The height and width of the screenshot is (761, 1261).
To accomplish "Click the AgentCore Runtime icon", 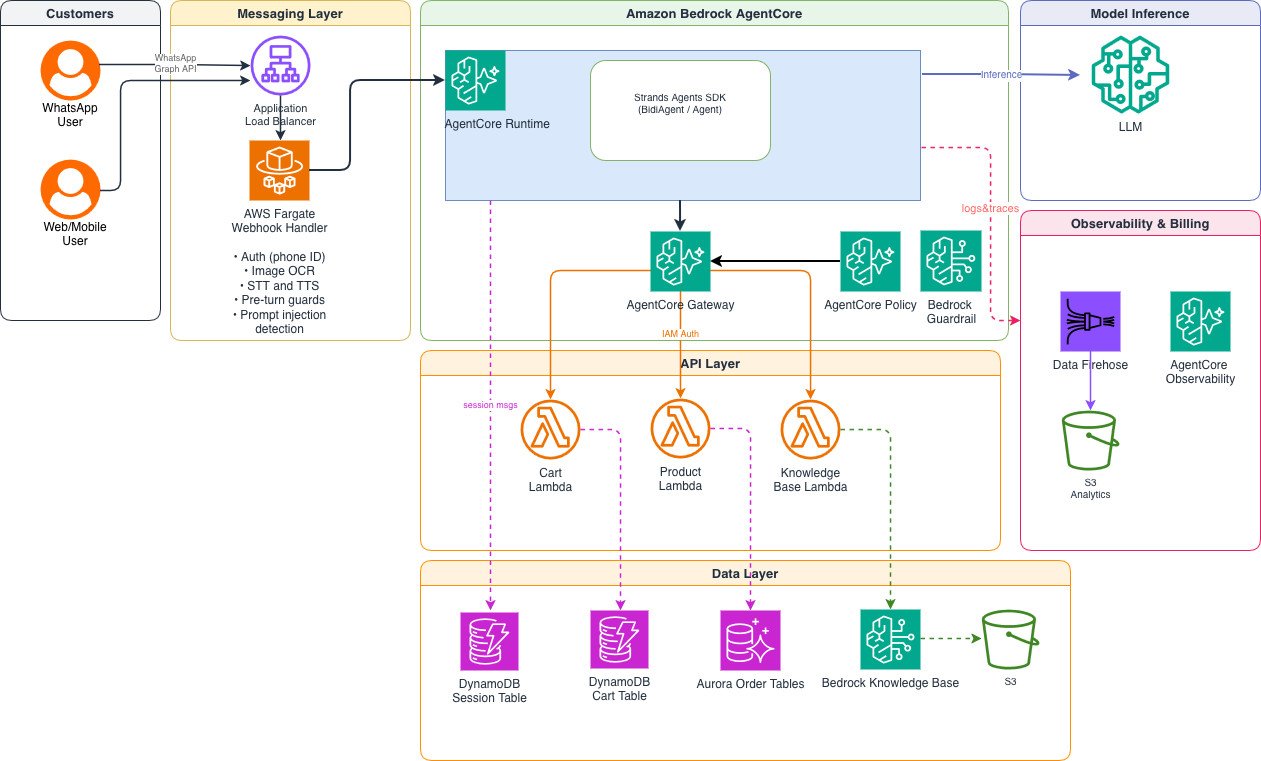I will 475,80.
